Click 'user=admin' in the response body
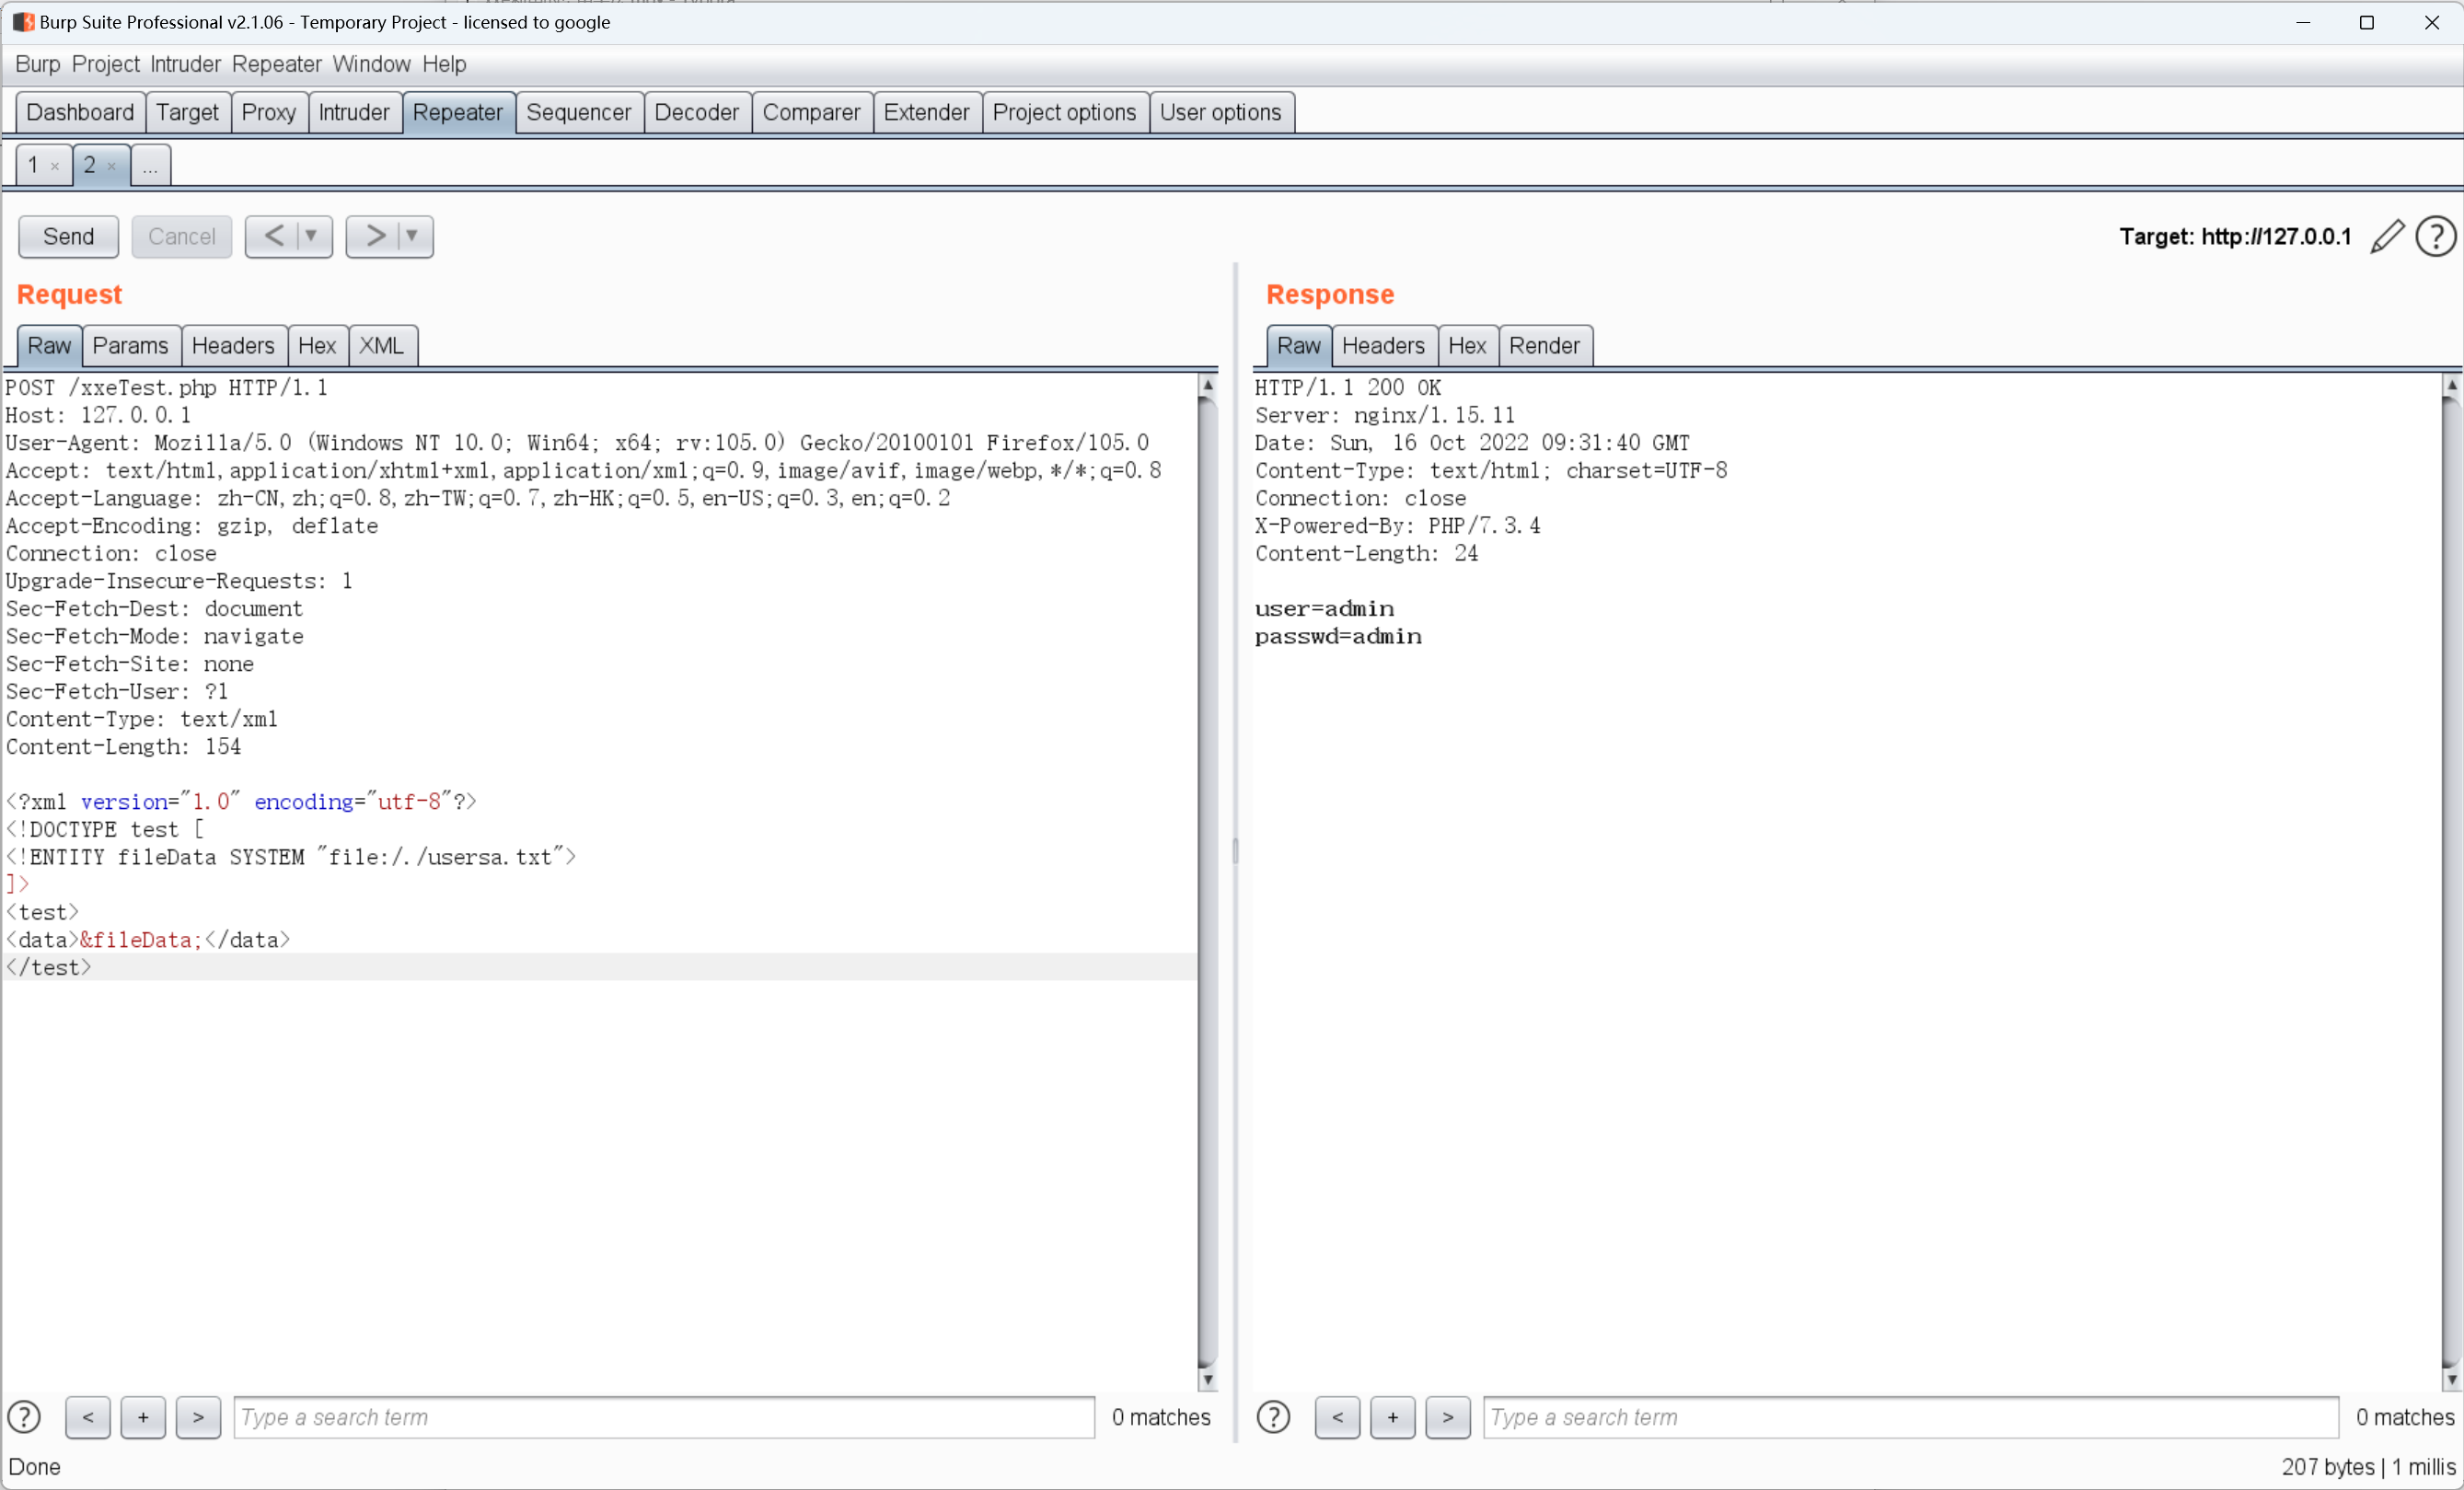This screenshot has height=1490, width=2464. (1324, 608)
